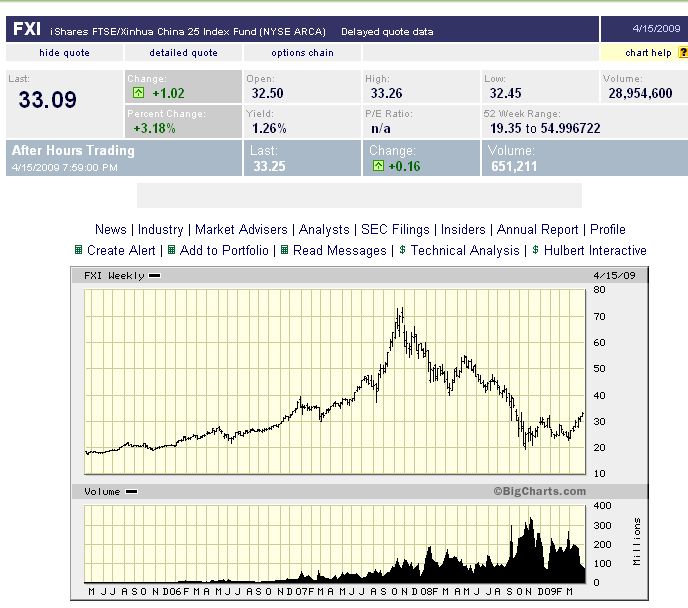Open the Annual Report link
This screenshot has width=688, height=608.
538,229
